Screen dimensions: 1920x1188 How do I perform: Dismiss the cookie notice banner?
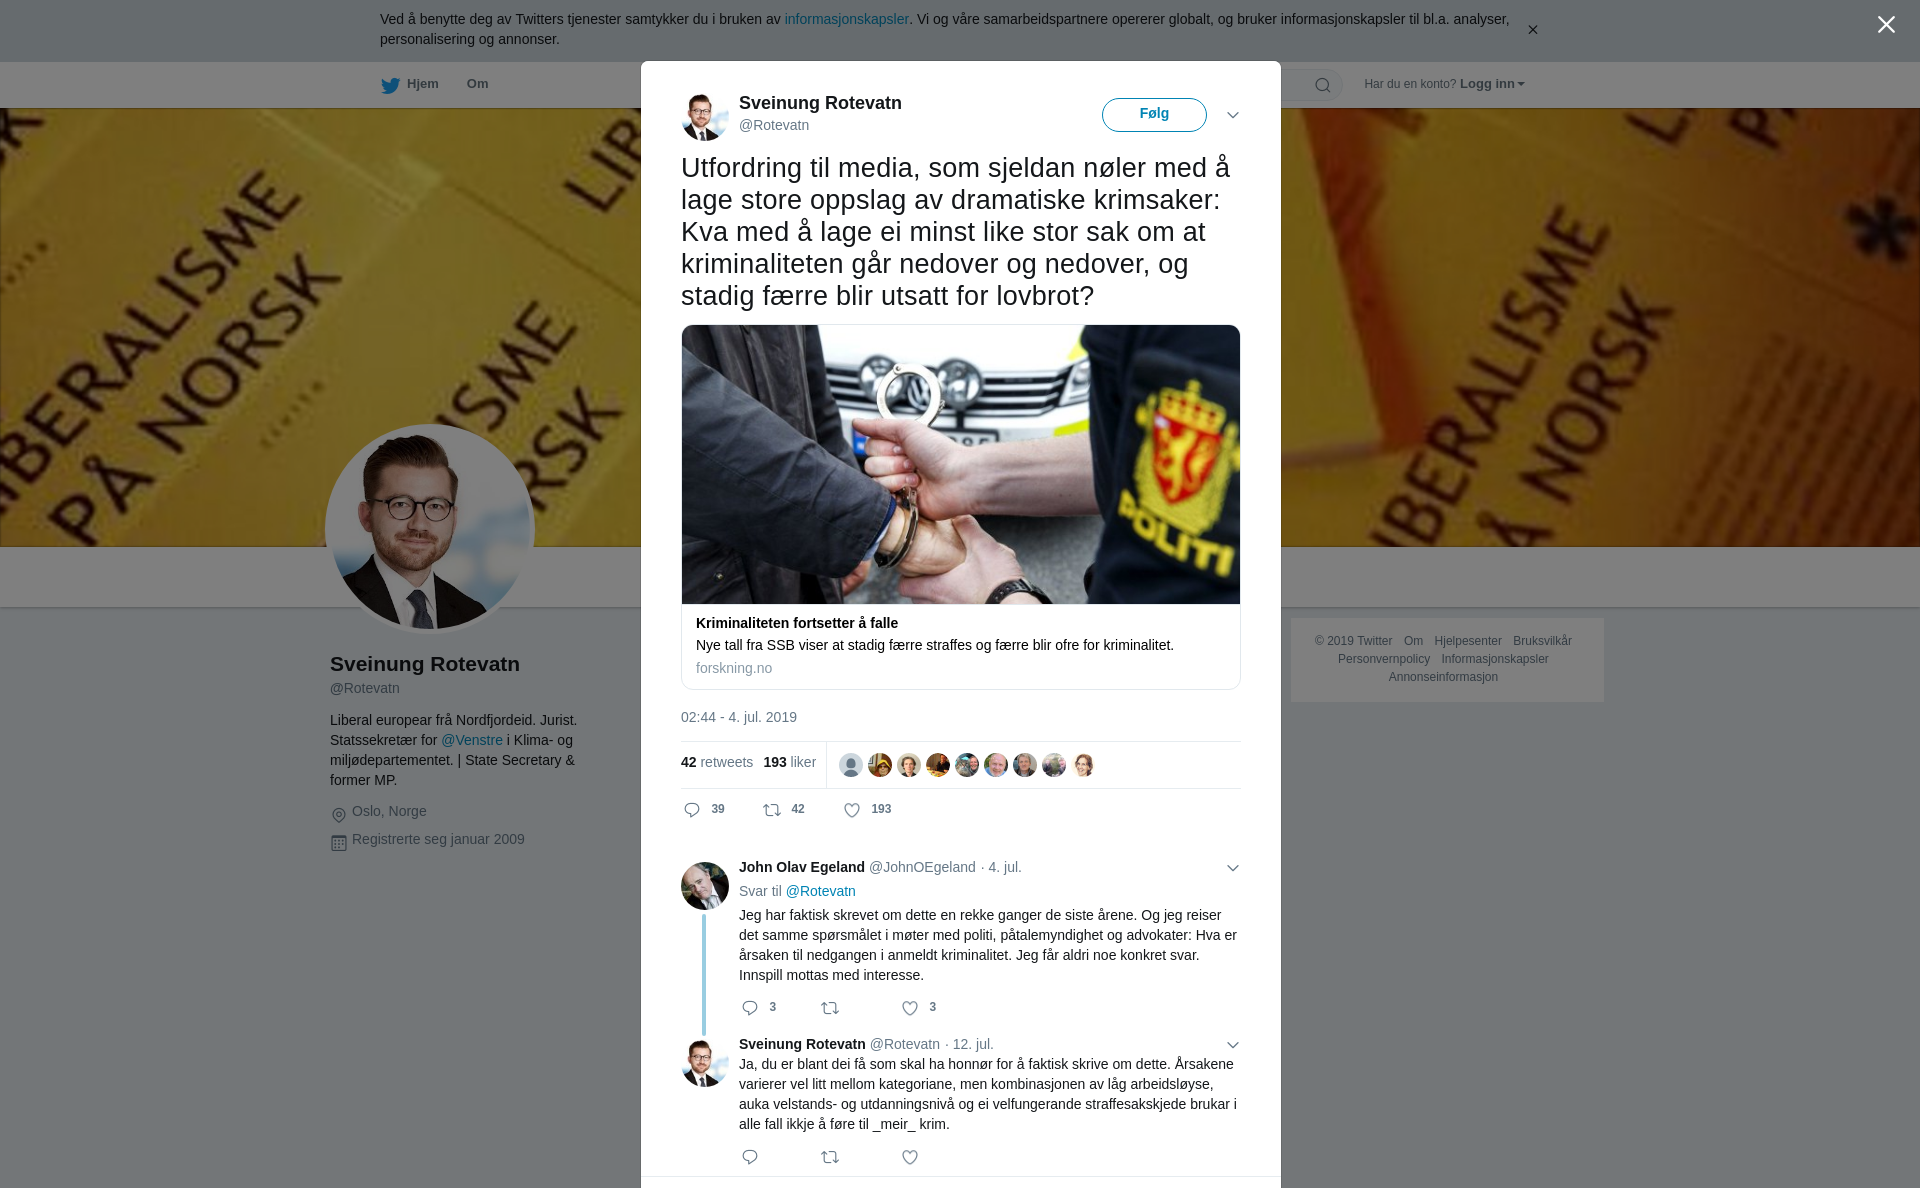(x=1532, y=30)
